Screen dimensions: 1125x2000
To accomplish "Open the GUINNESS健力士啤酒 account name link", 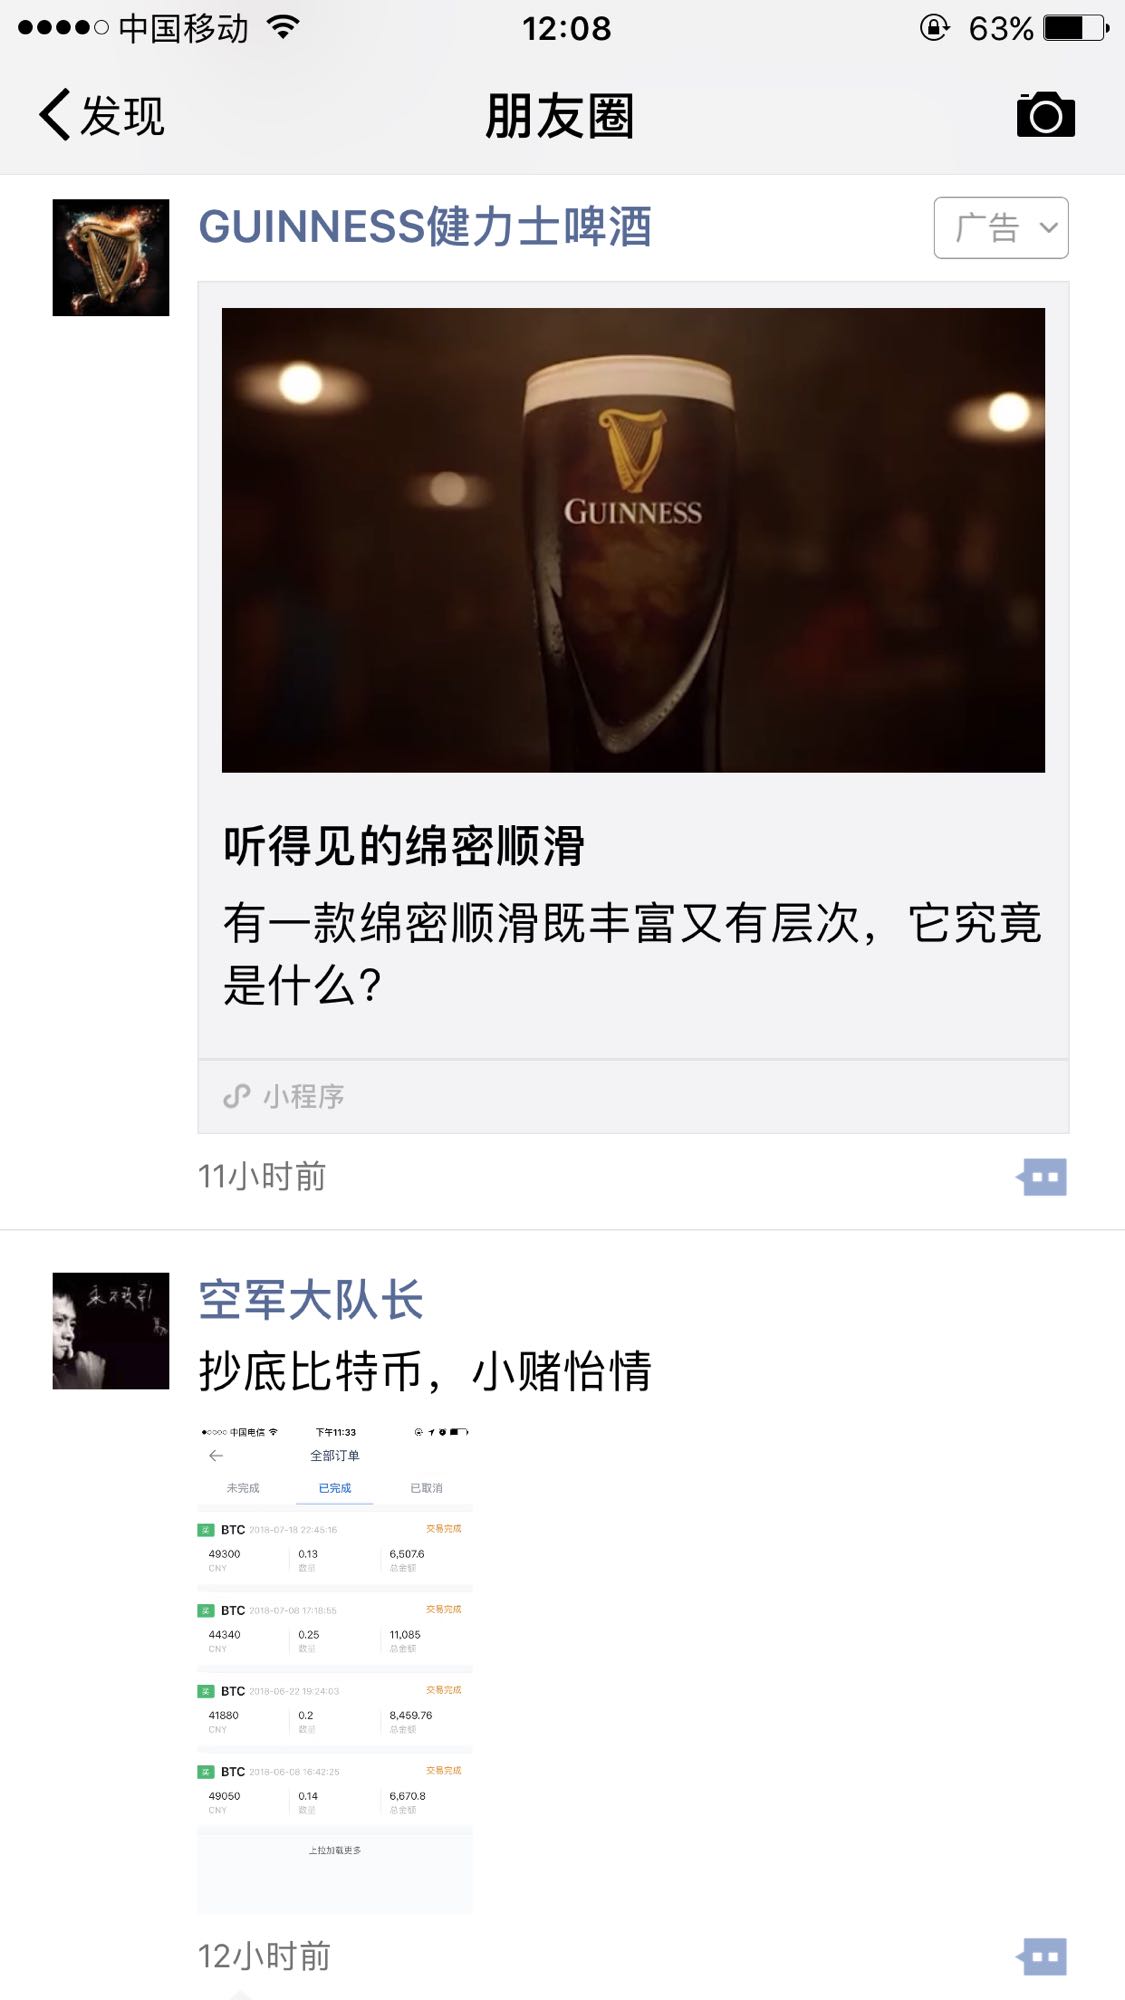I will [425, 227].
